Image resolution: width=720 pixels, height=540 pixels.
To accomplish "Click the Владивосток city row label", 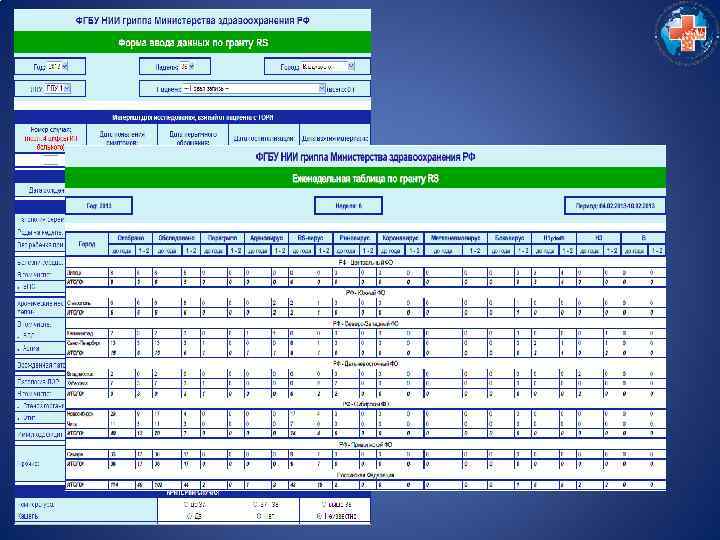I will point(80,374).
